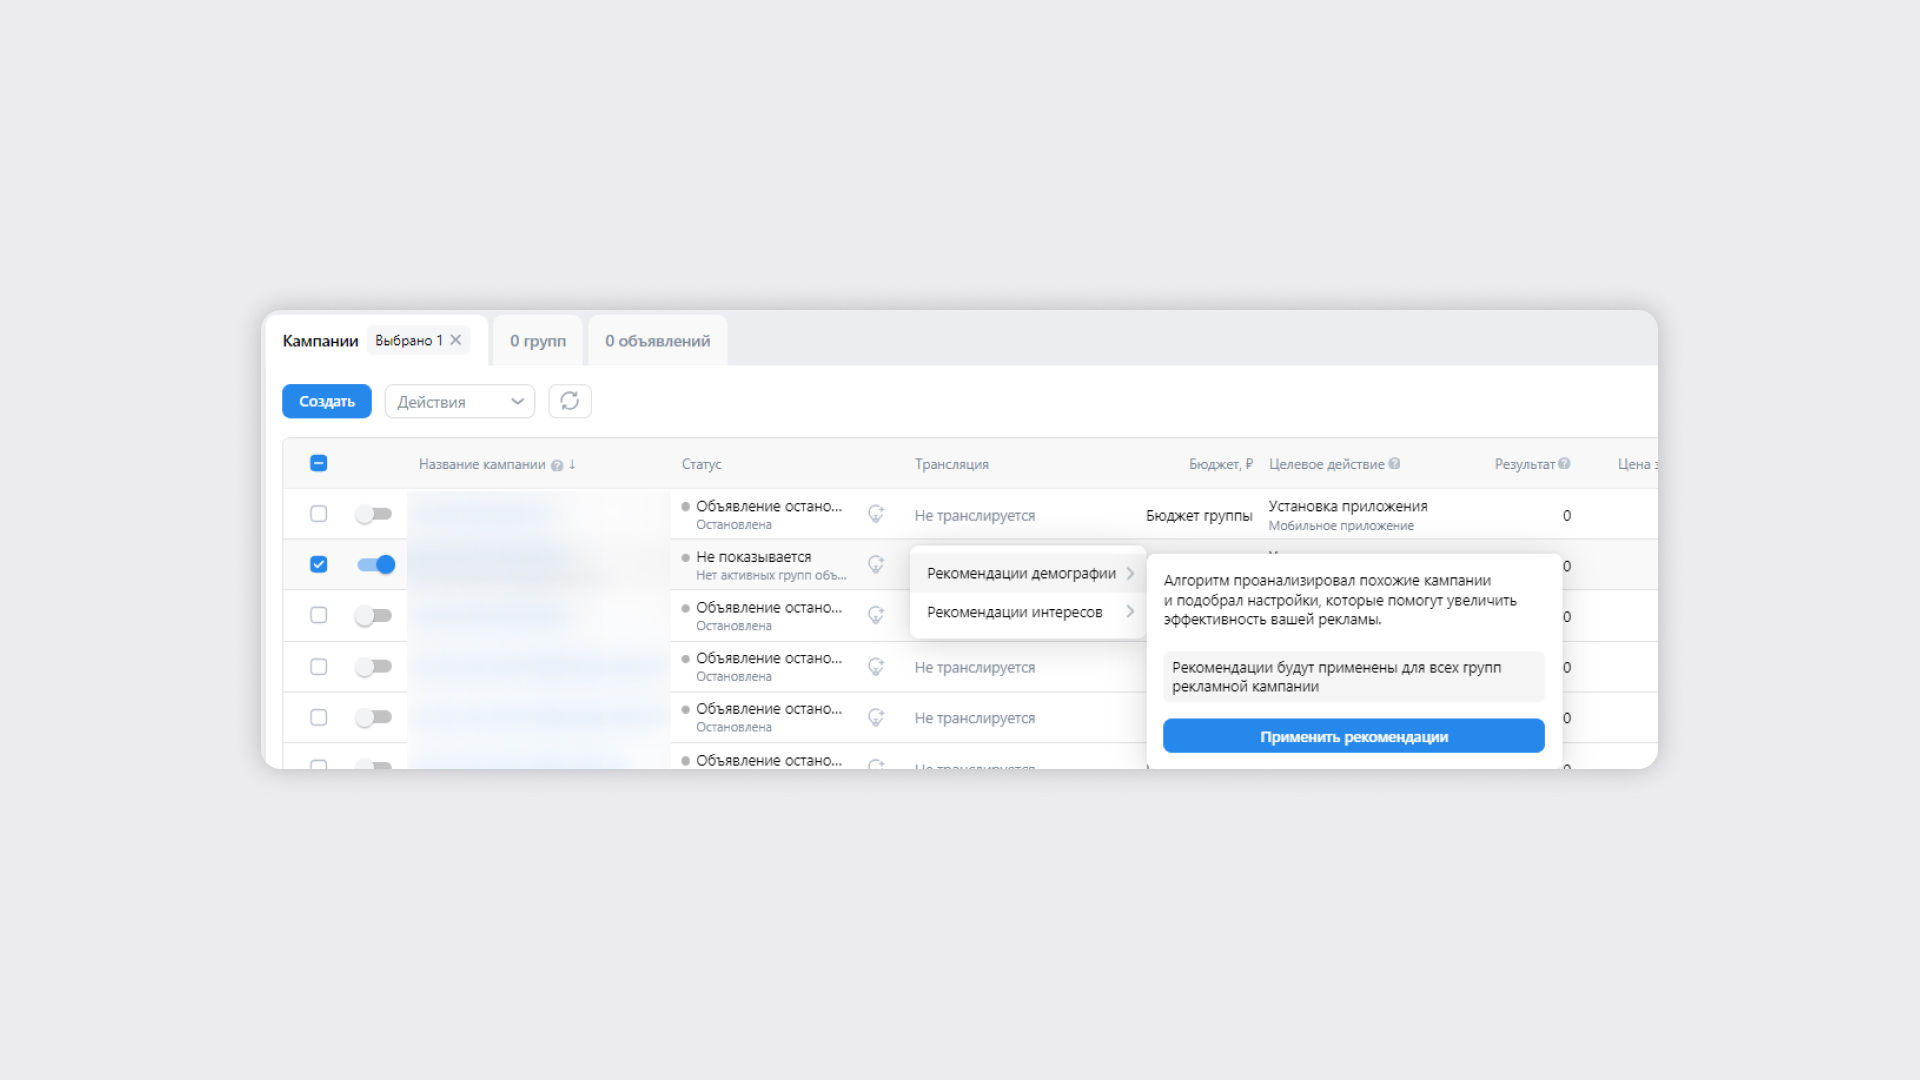Image resolution: width=1920 pixels, height=1080 pixels.
Task: Click the help icon beside Результат
Action: (1564, 464)
